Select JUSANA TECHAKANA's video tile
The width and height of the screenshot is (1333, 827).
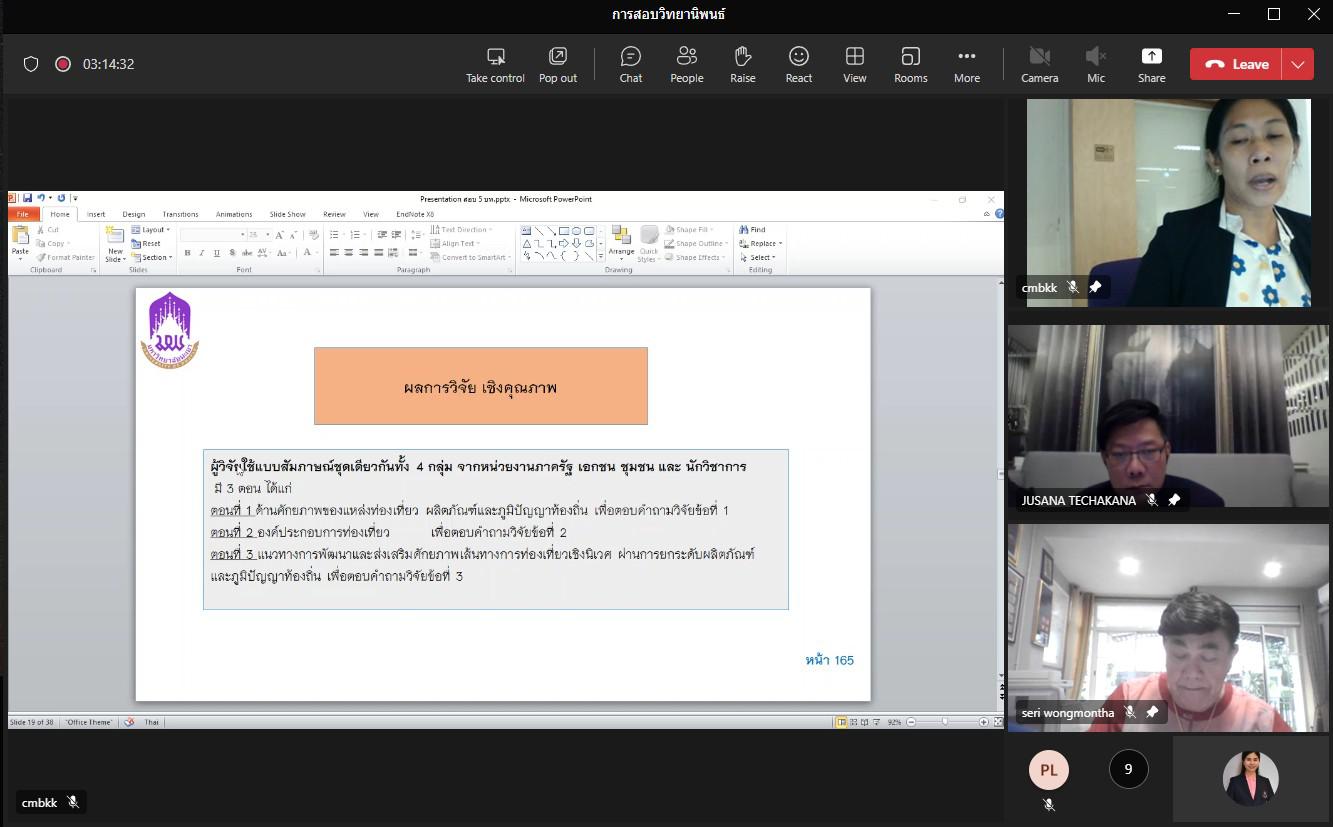(1169, 418)
